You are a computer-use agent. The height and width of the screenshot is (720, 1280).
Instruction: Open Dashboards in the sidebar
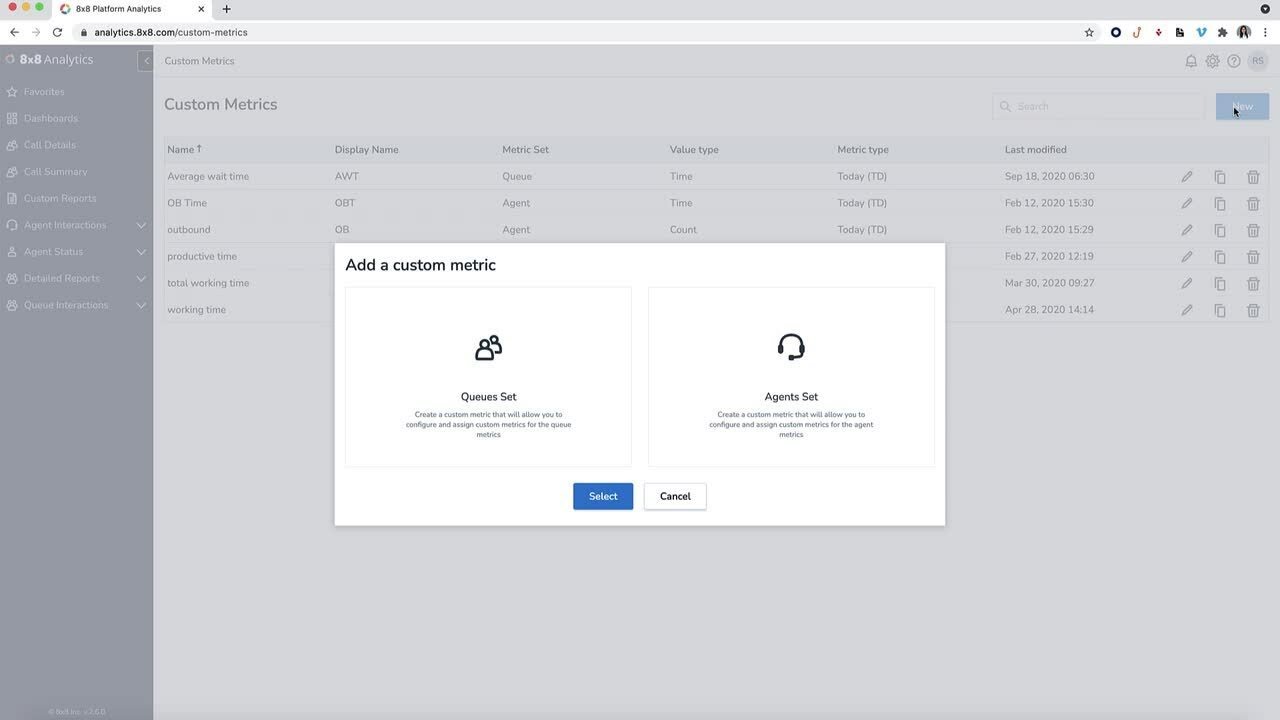50,118
